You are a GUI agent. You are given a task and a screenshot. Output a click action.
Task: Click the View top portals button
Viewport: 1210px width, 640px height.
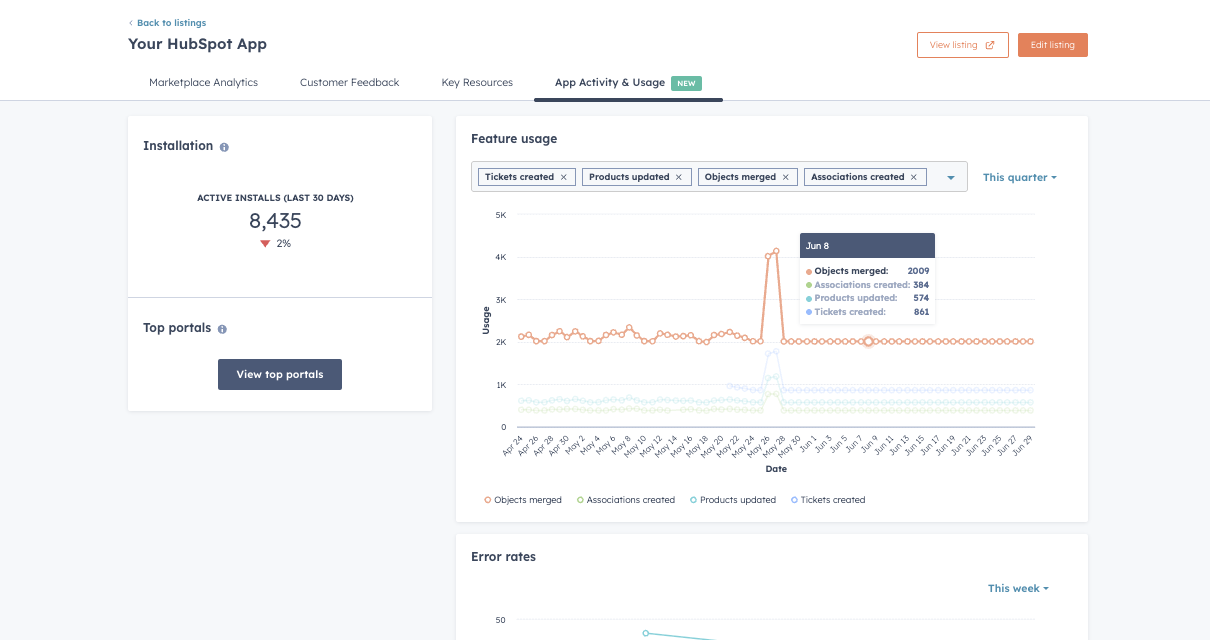[280, 375]
